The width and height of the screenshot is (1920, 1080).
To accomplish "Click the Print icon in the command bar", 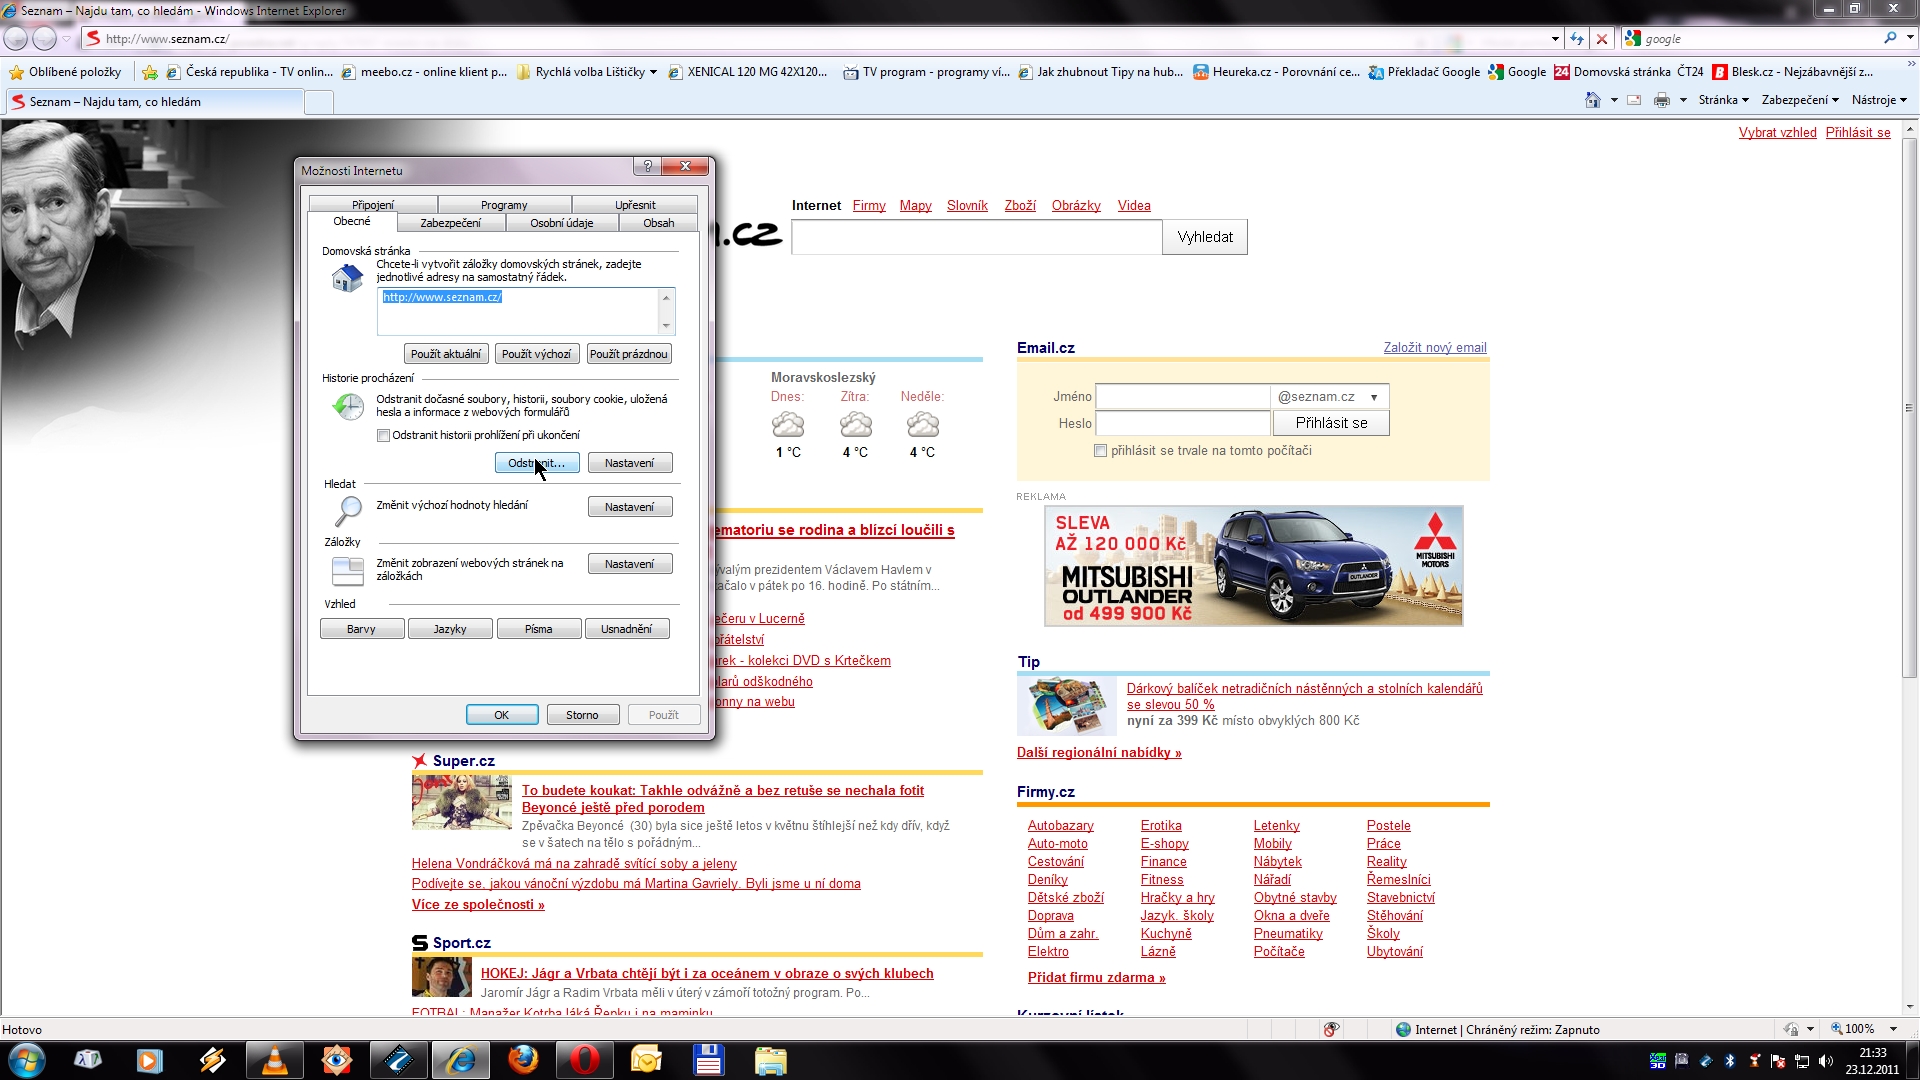I will tap(1661, 100).
